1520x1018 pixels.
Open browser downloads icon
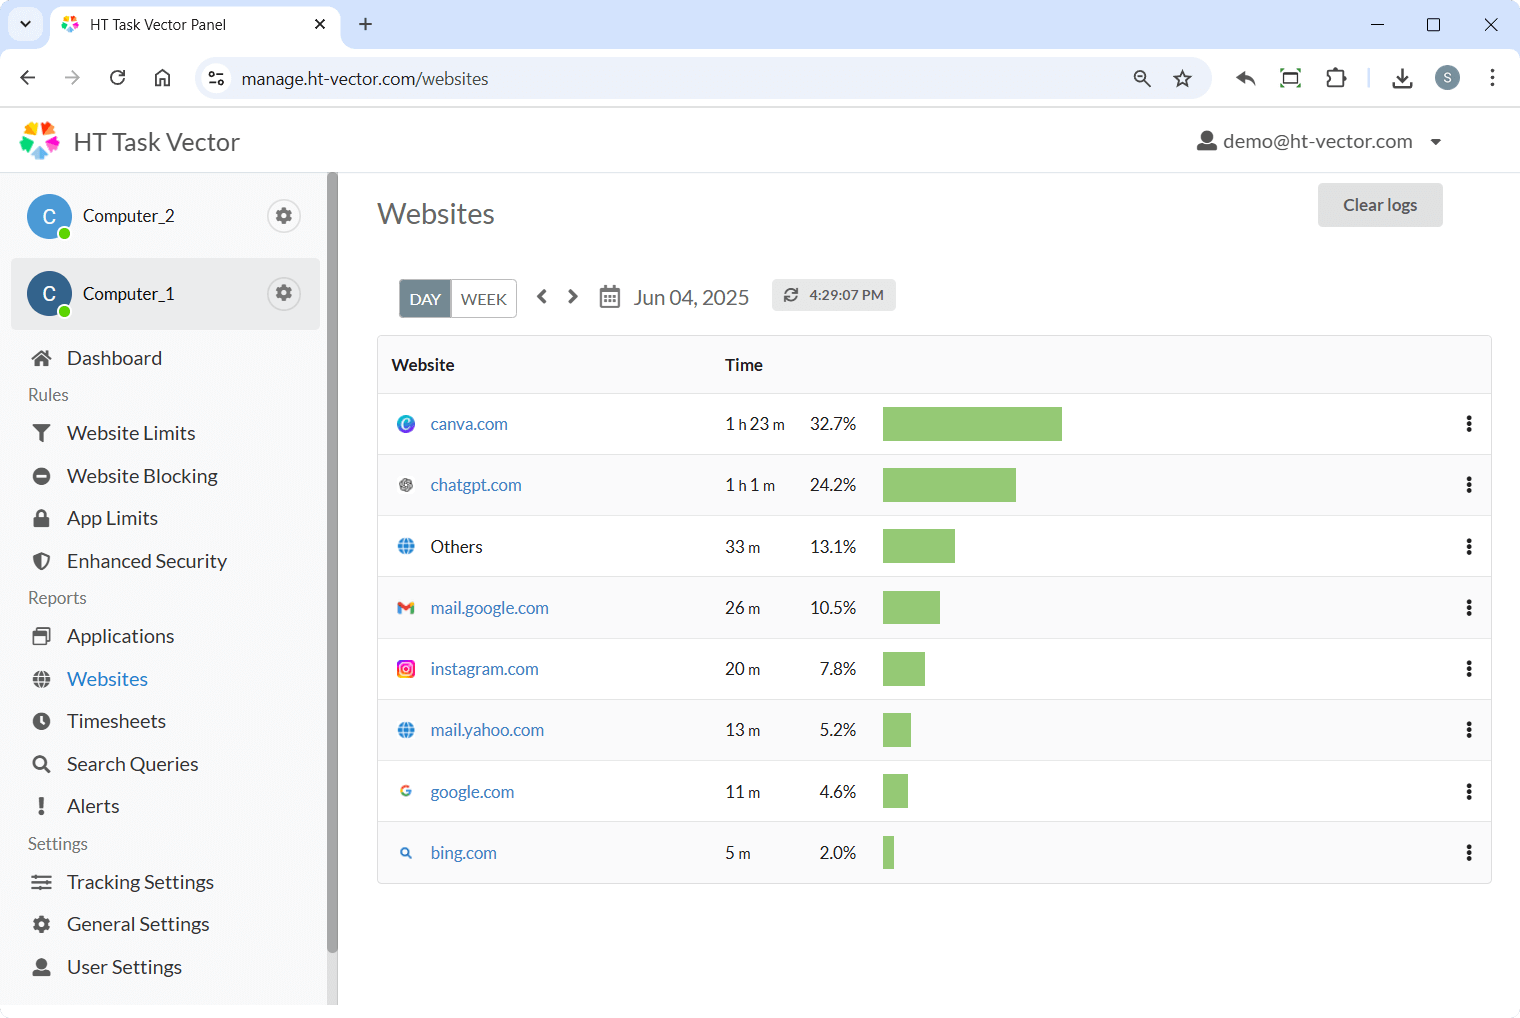pos(1402,78)
